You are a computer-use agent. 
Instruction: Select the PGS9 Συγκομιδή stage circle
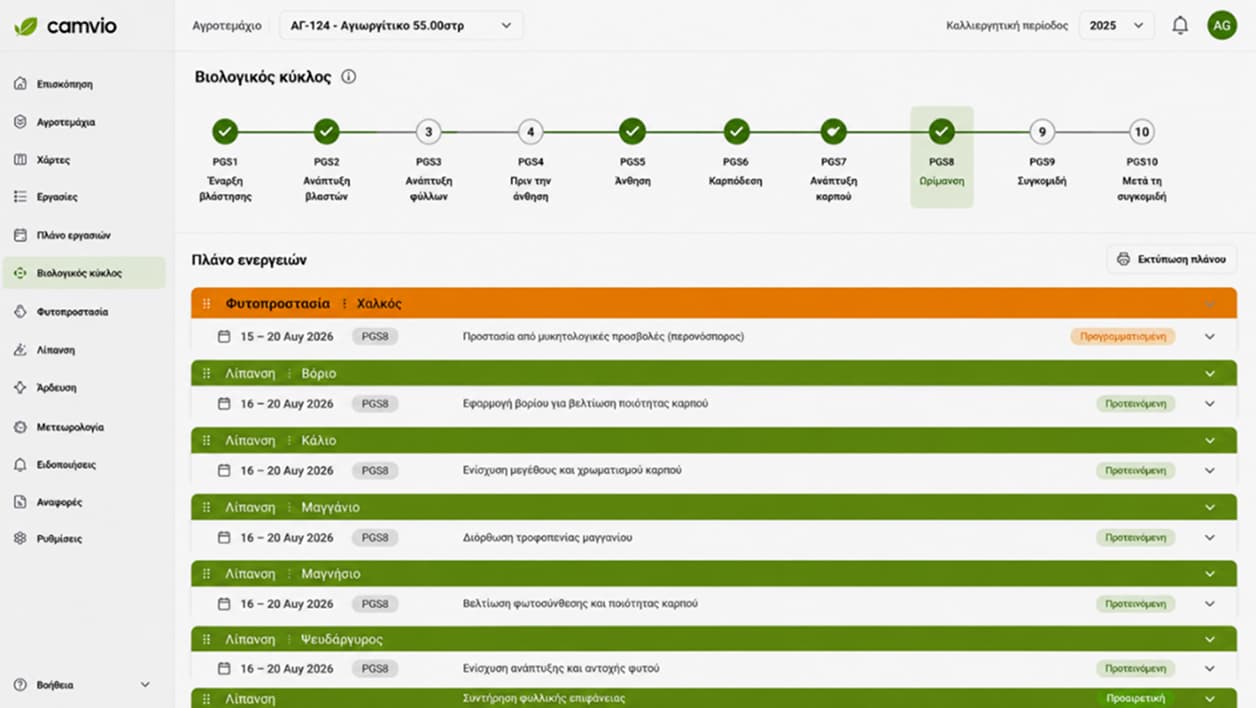point(1042,131)
